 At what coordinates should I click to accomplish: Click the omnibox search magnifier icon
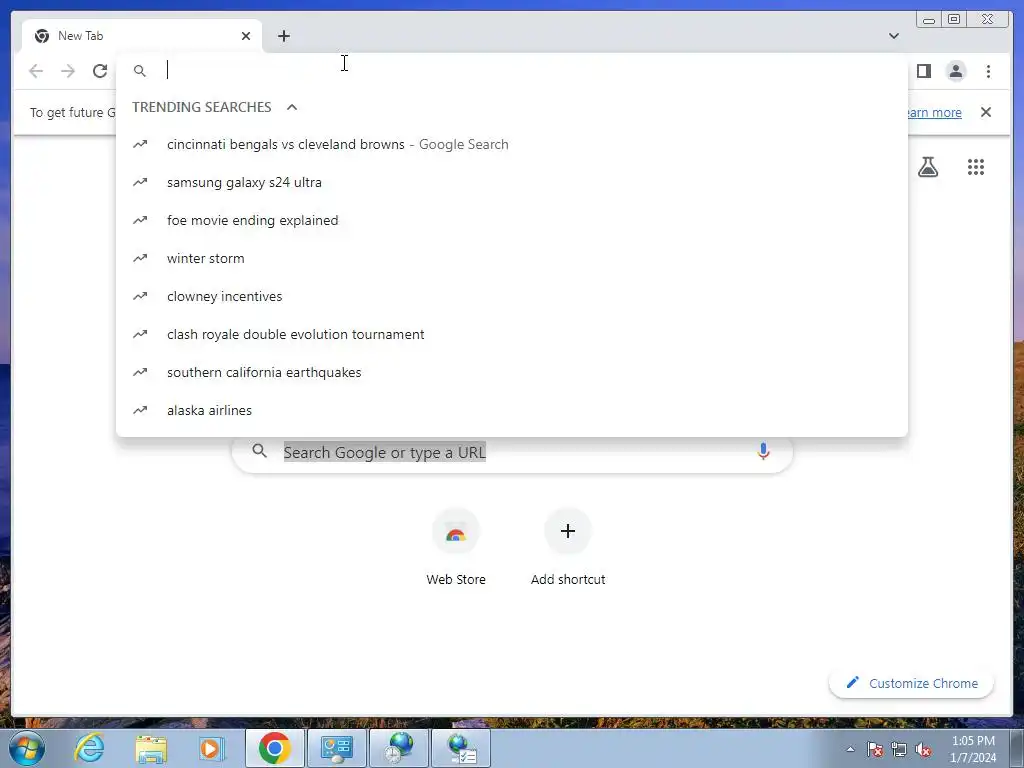(x=140, y=71)
